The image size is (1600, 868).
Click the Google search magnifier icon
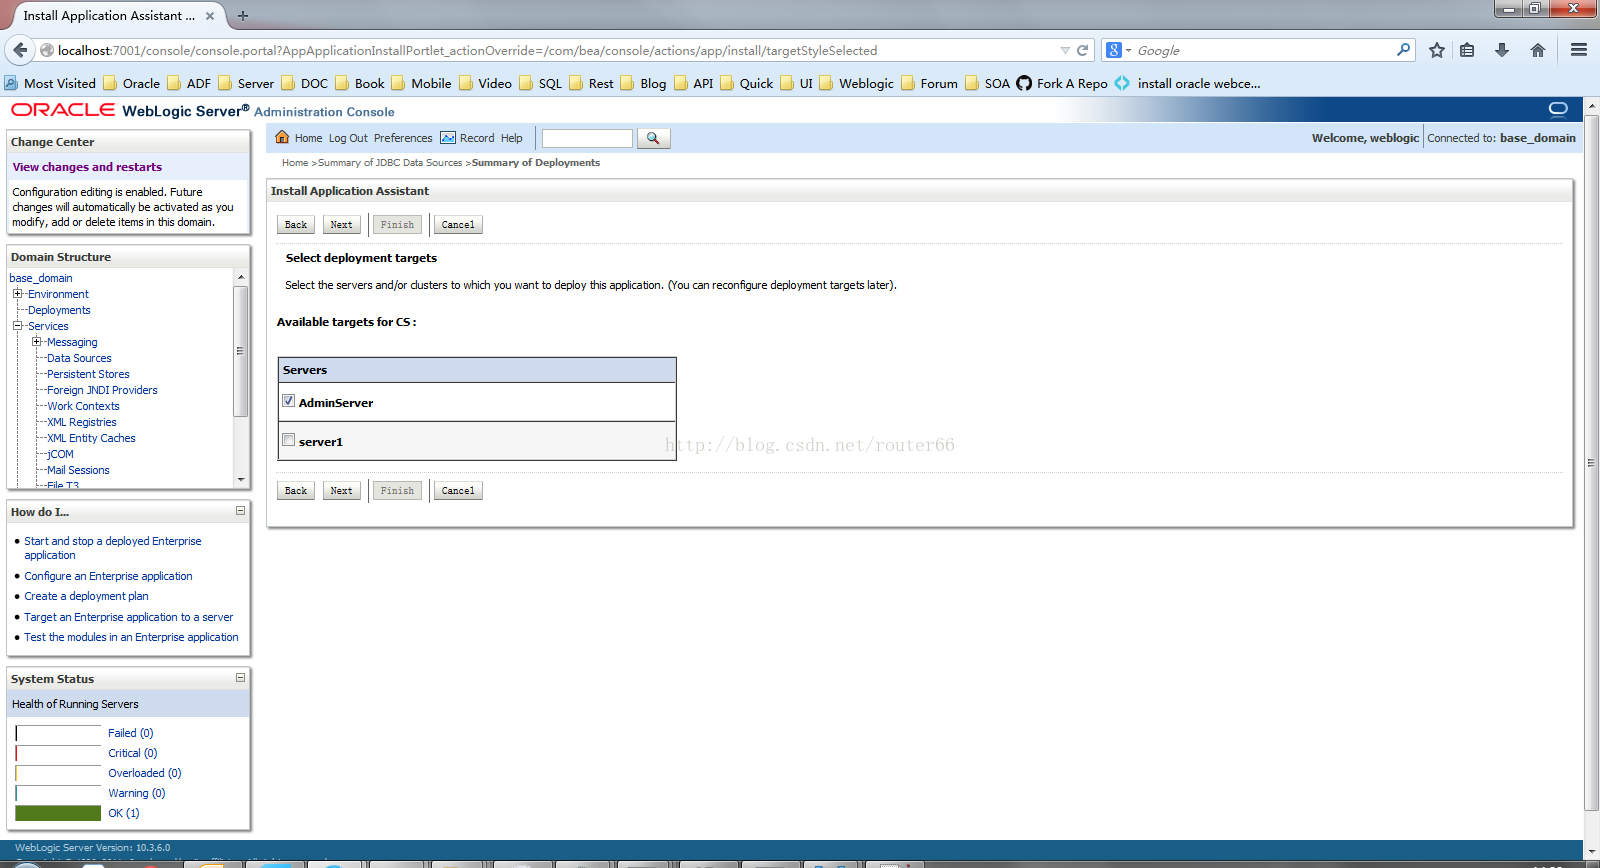[x=1403, y=49]
